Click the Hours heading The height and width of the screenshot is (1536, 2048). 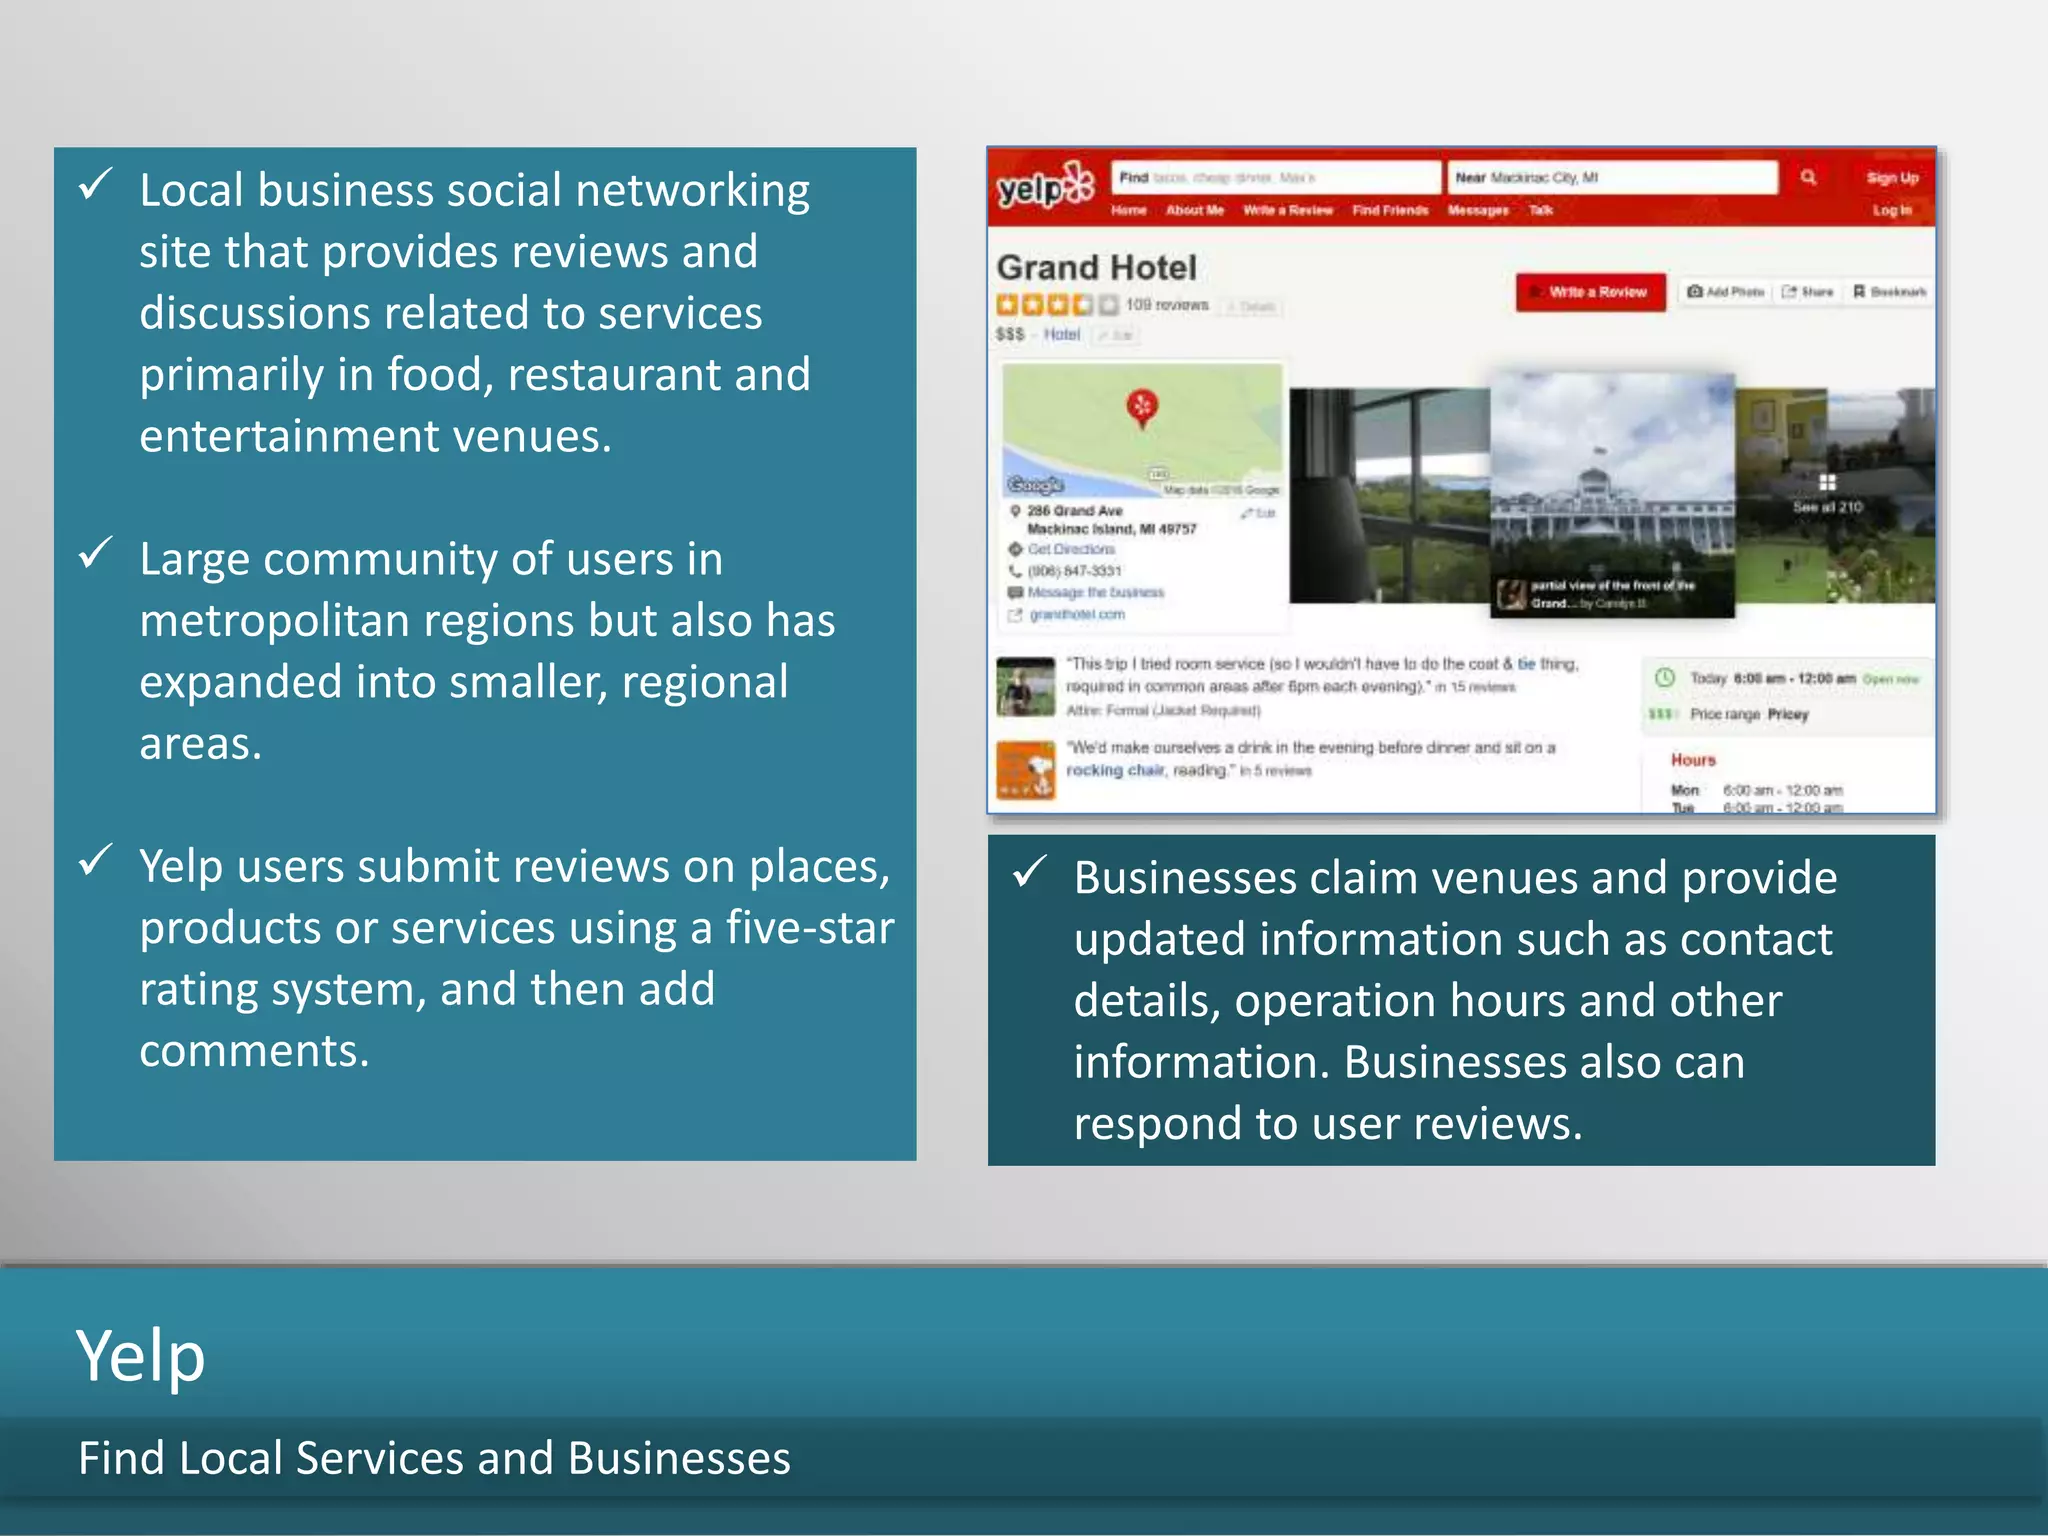coord(1693,760)
